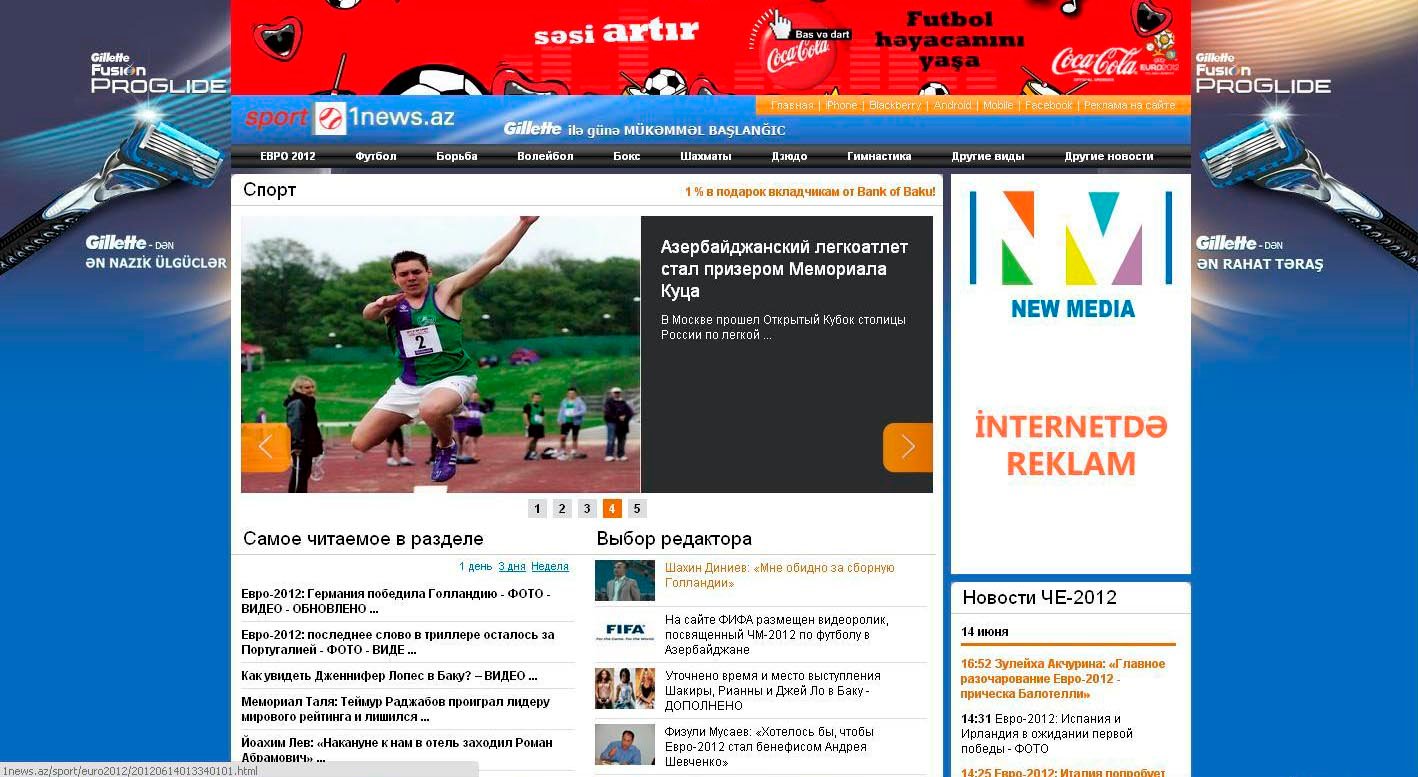Select slide number 5 in carousel
The height and width of the screenshot is (777, 1418).
coord(637,508)
